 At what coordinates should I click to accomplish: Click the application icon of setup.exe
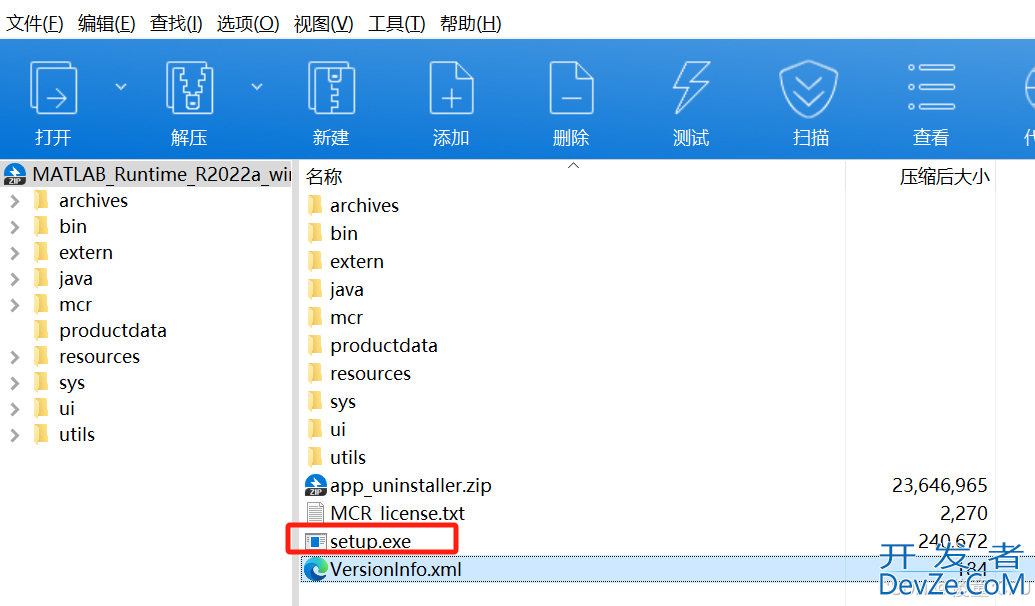tap(316, 542)
